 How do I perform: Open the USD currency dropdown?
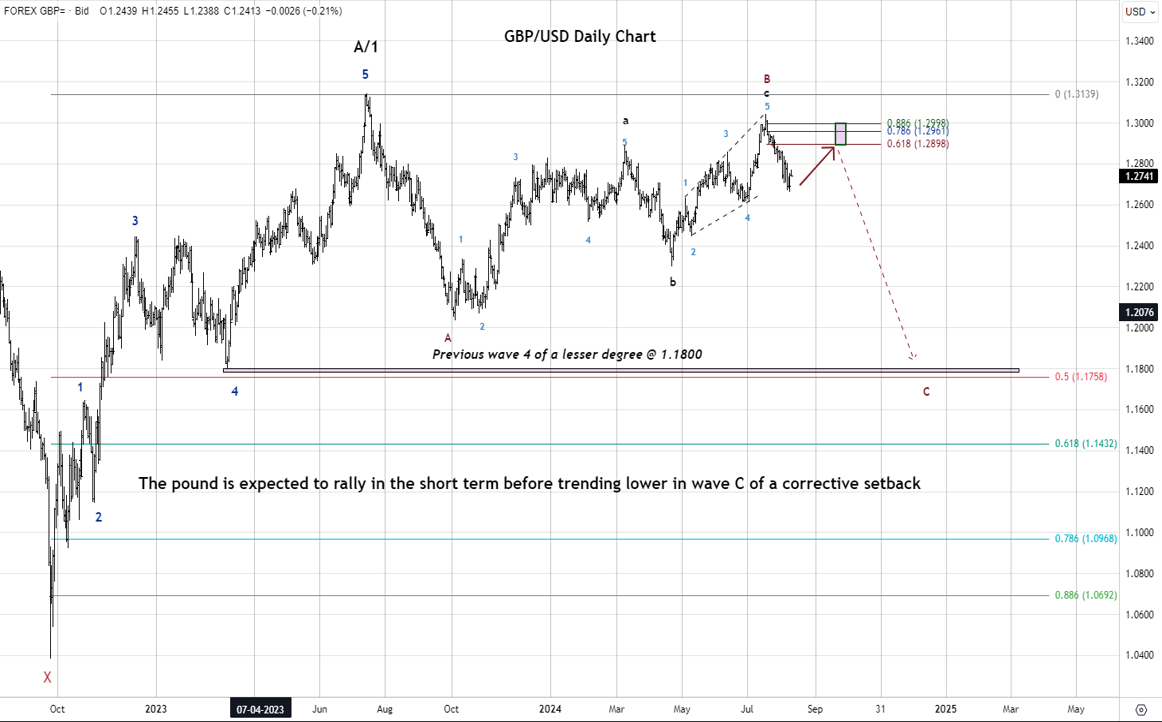(x=1139, y=12)
